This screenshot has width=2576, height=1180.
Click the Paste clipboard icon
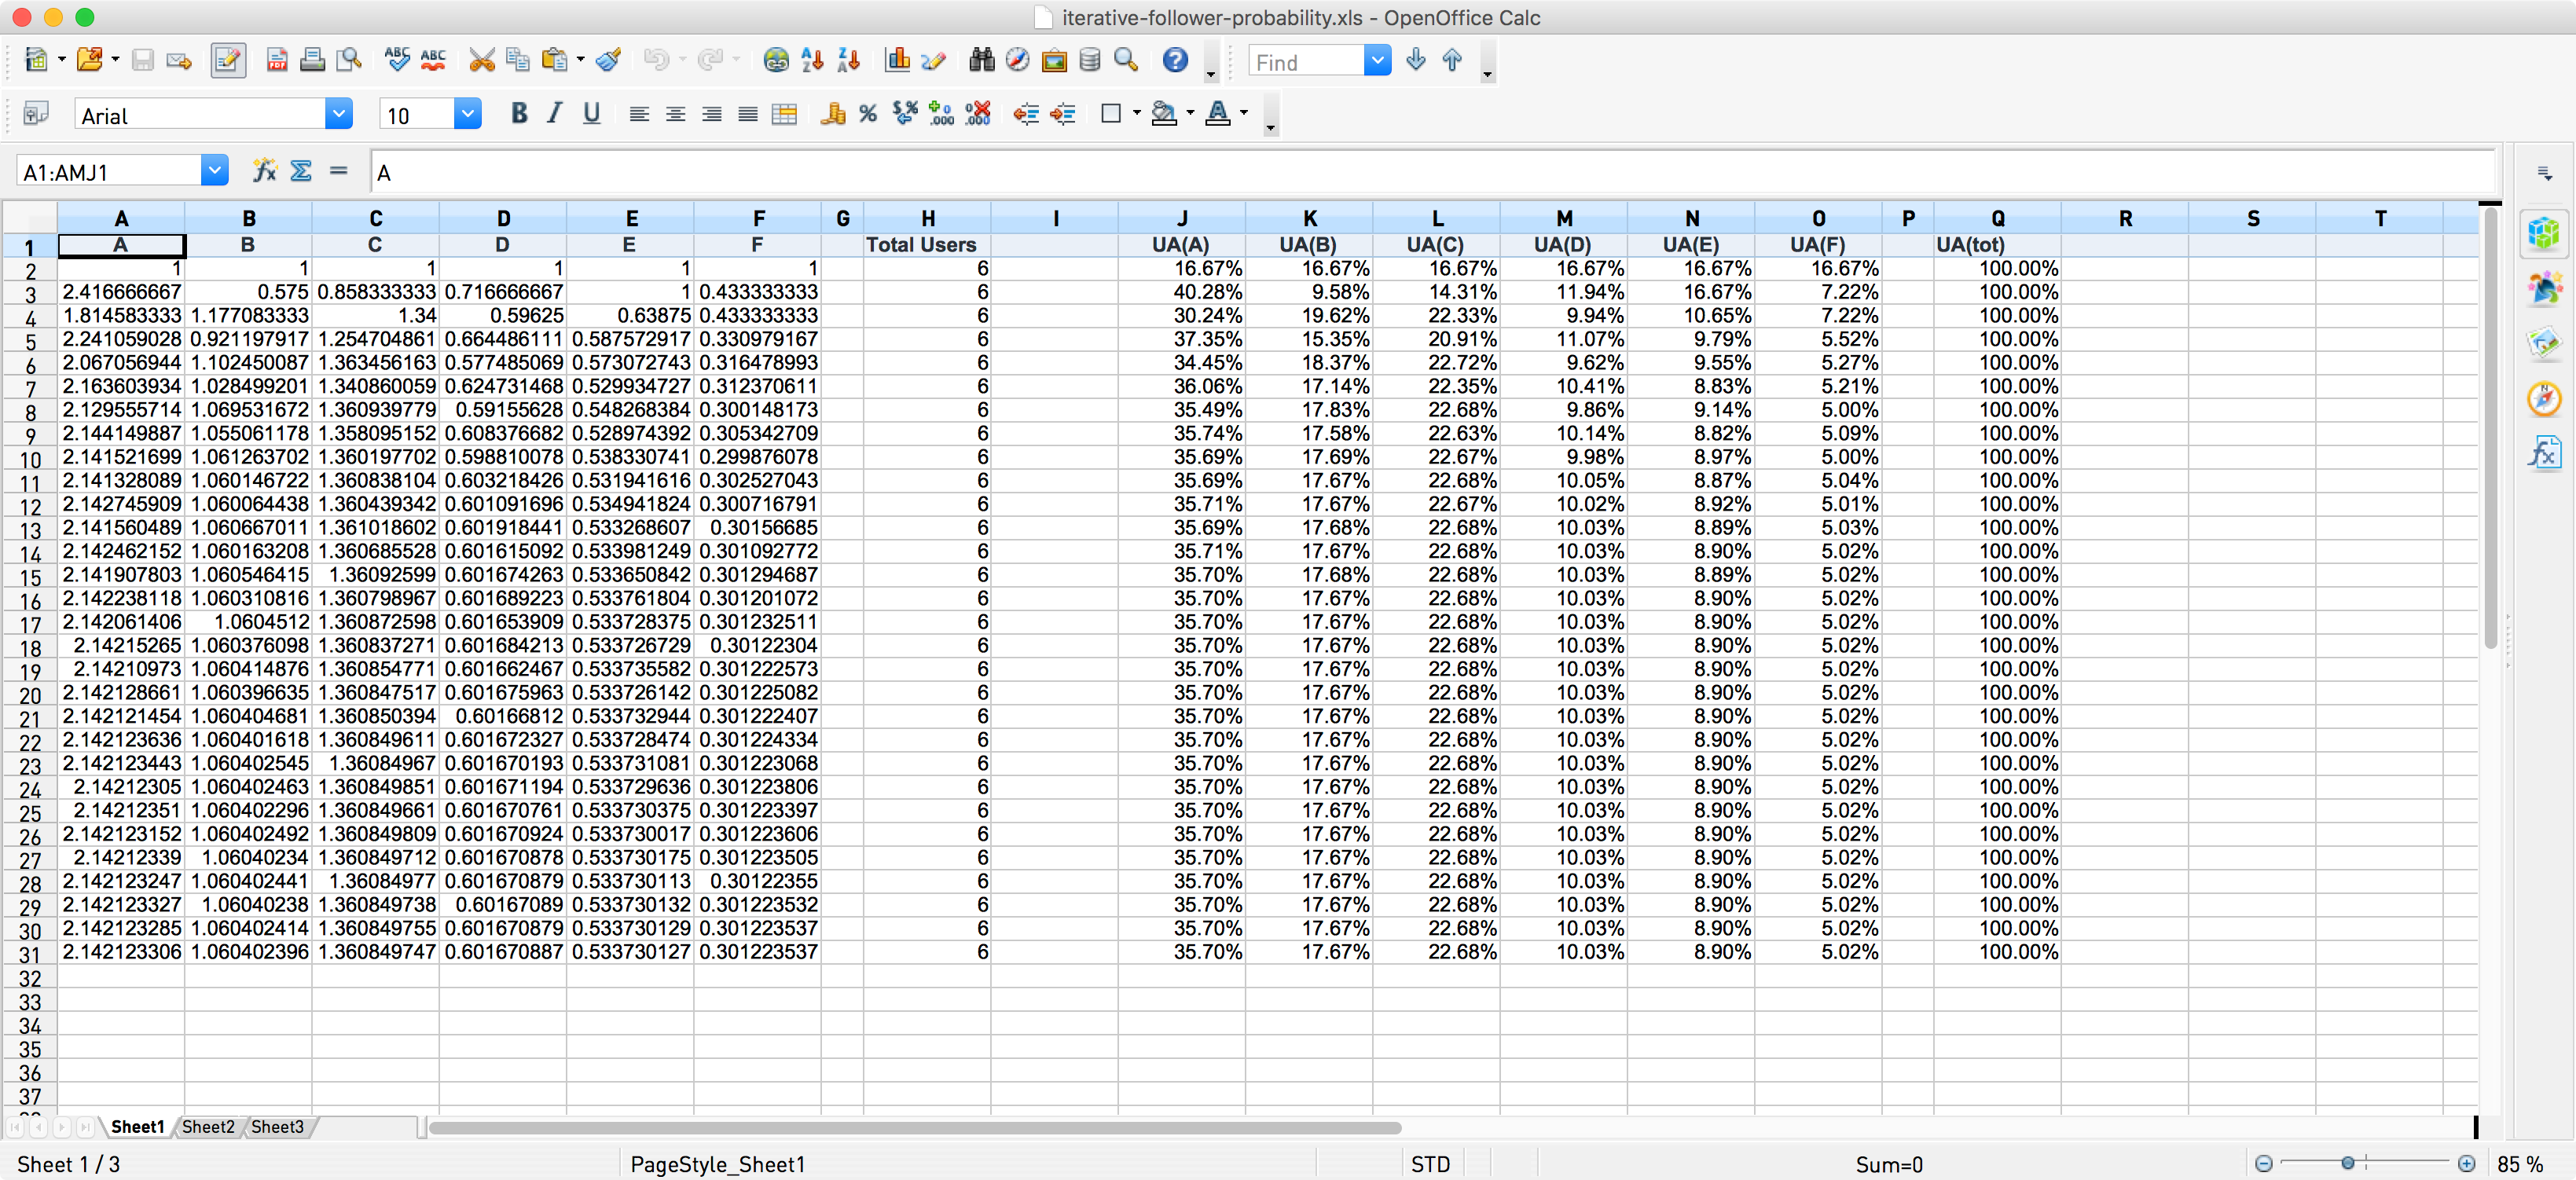click(554, 61)
